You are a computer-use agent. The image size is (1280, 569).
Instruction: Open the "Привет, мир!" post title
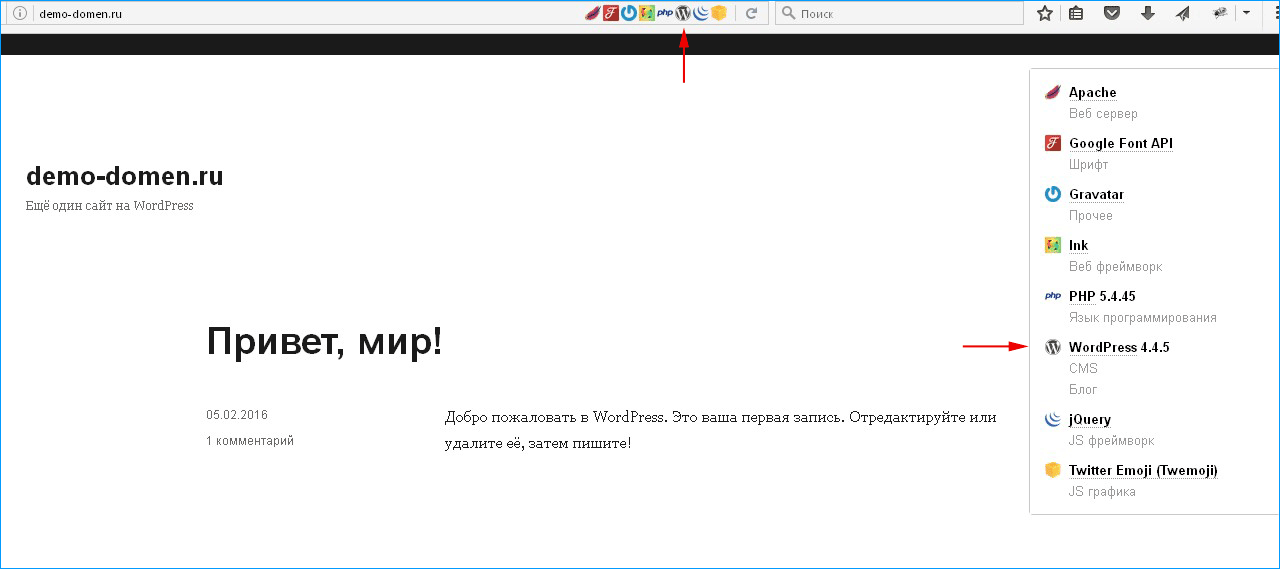click(x=324, y=342)
